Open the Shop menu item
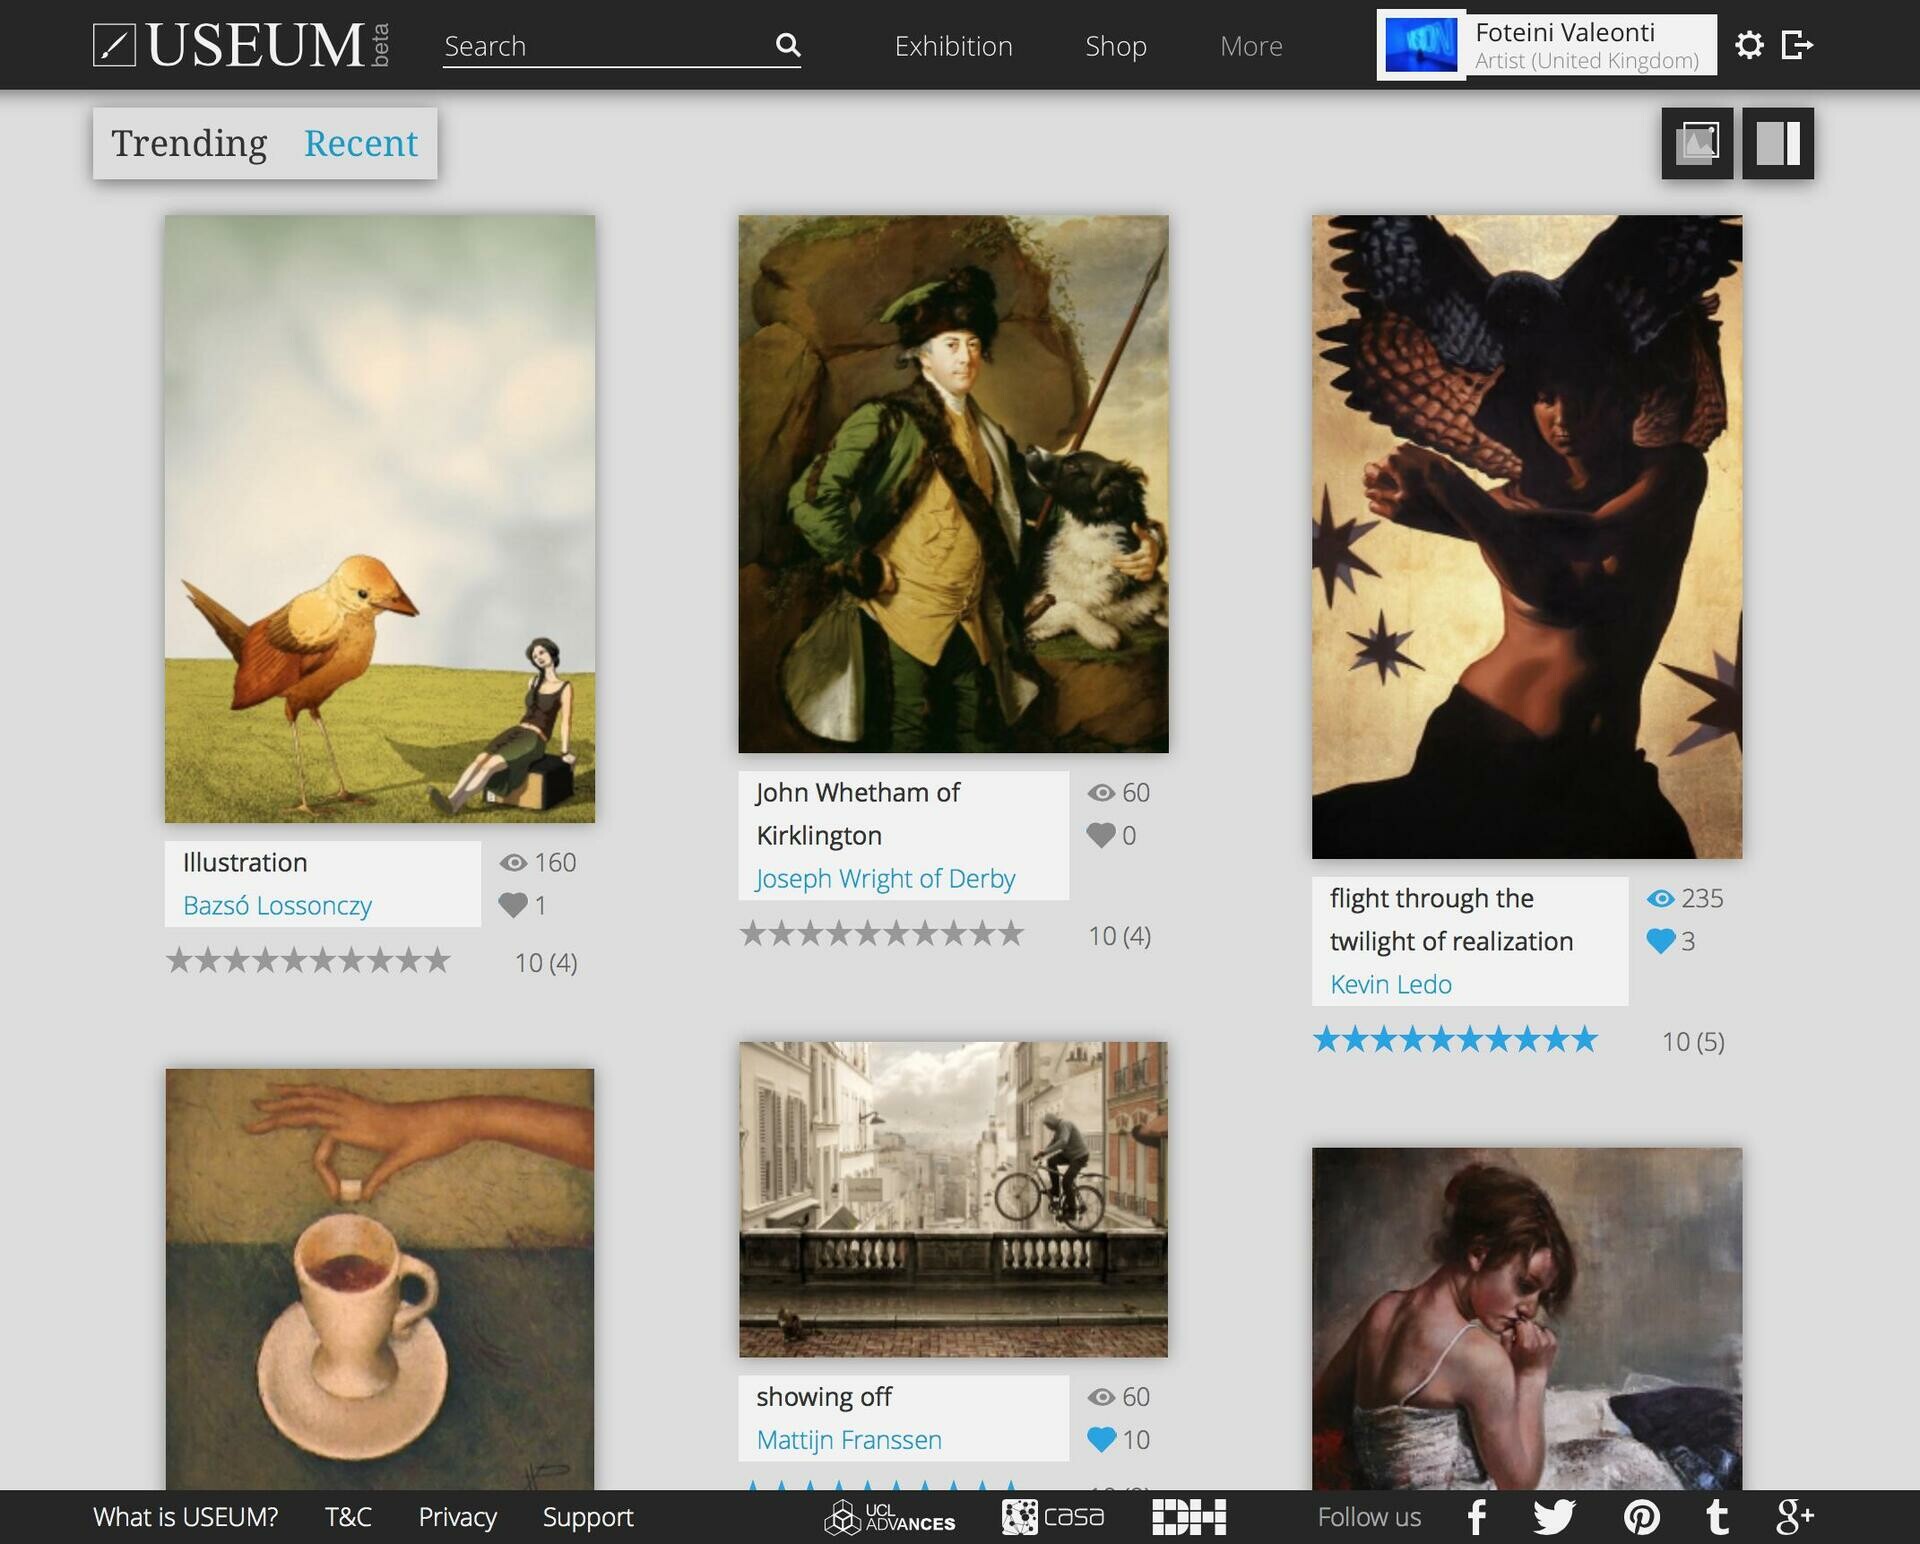The height and width of the screenshot is (1544, 1920). 1116,46
